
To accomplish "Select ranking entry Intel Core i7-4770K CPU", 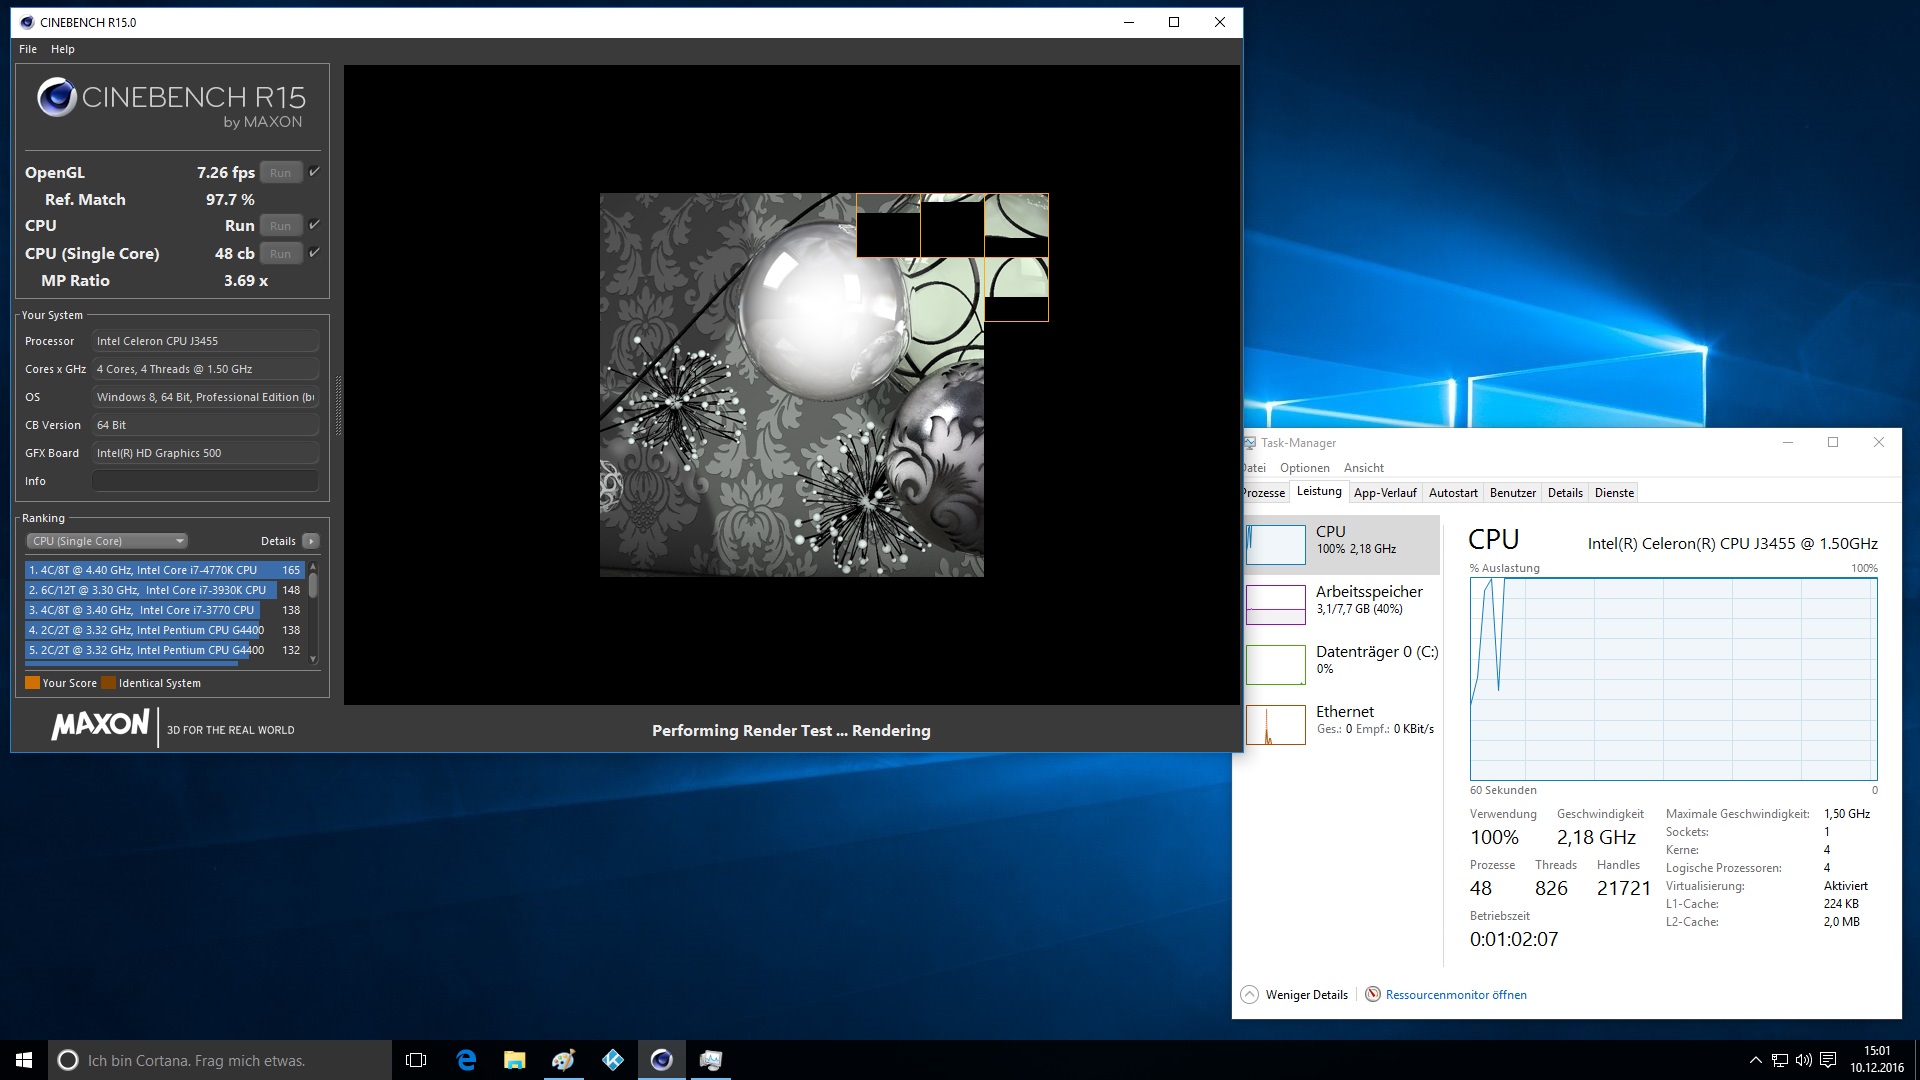I will pos(165,570).
